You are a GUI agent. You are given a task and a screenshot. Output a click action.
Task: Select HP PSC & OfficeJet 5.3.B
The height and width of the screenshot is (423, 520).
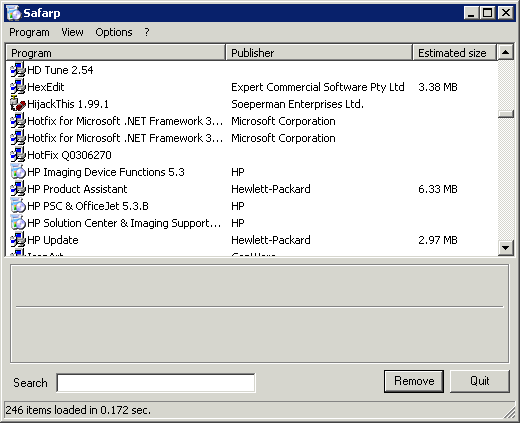point(88,206)
